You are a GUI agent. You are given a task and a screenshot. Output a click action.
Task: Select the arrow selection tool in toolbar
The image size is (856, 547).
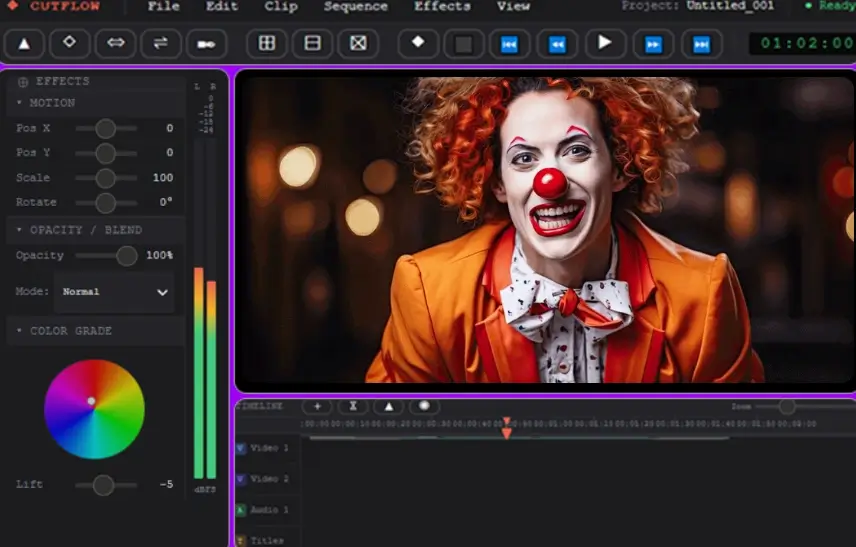coord(25,44)
